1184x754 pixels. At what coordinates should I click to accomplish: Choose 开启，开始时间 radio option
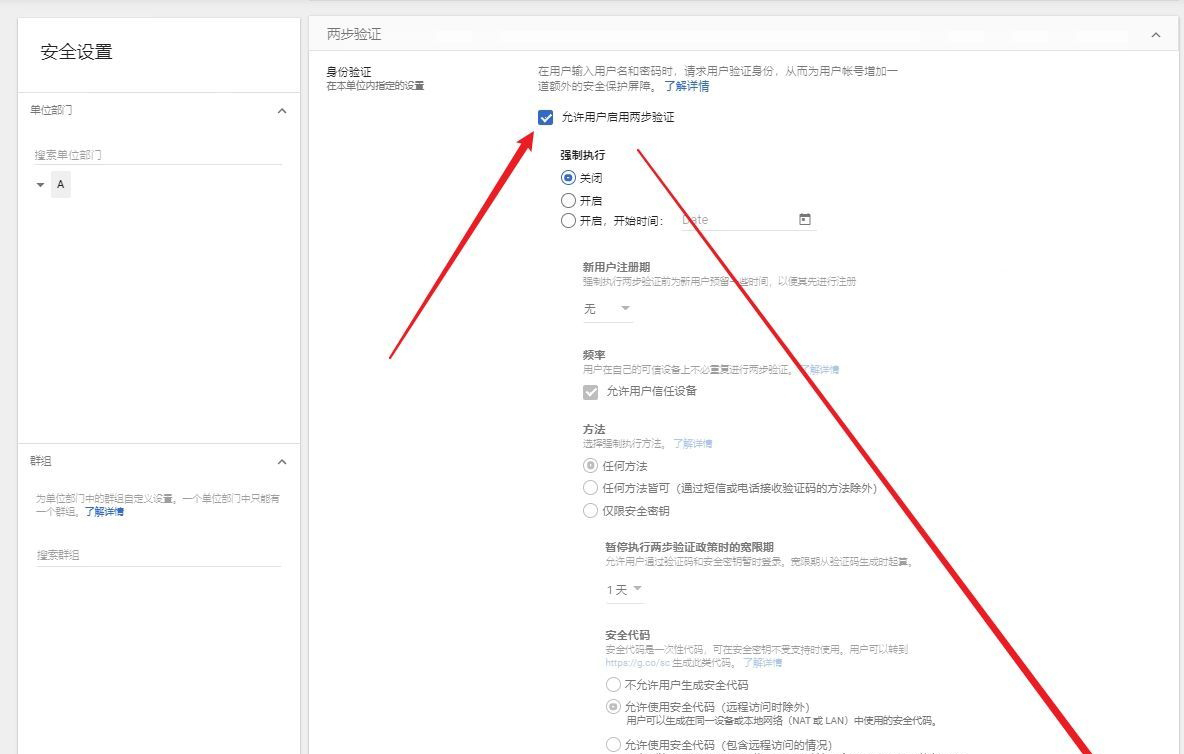click(x=568, y=221)
